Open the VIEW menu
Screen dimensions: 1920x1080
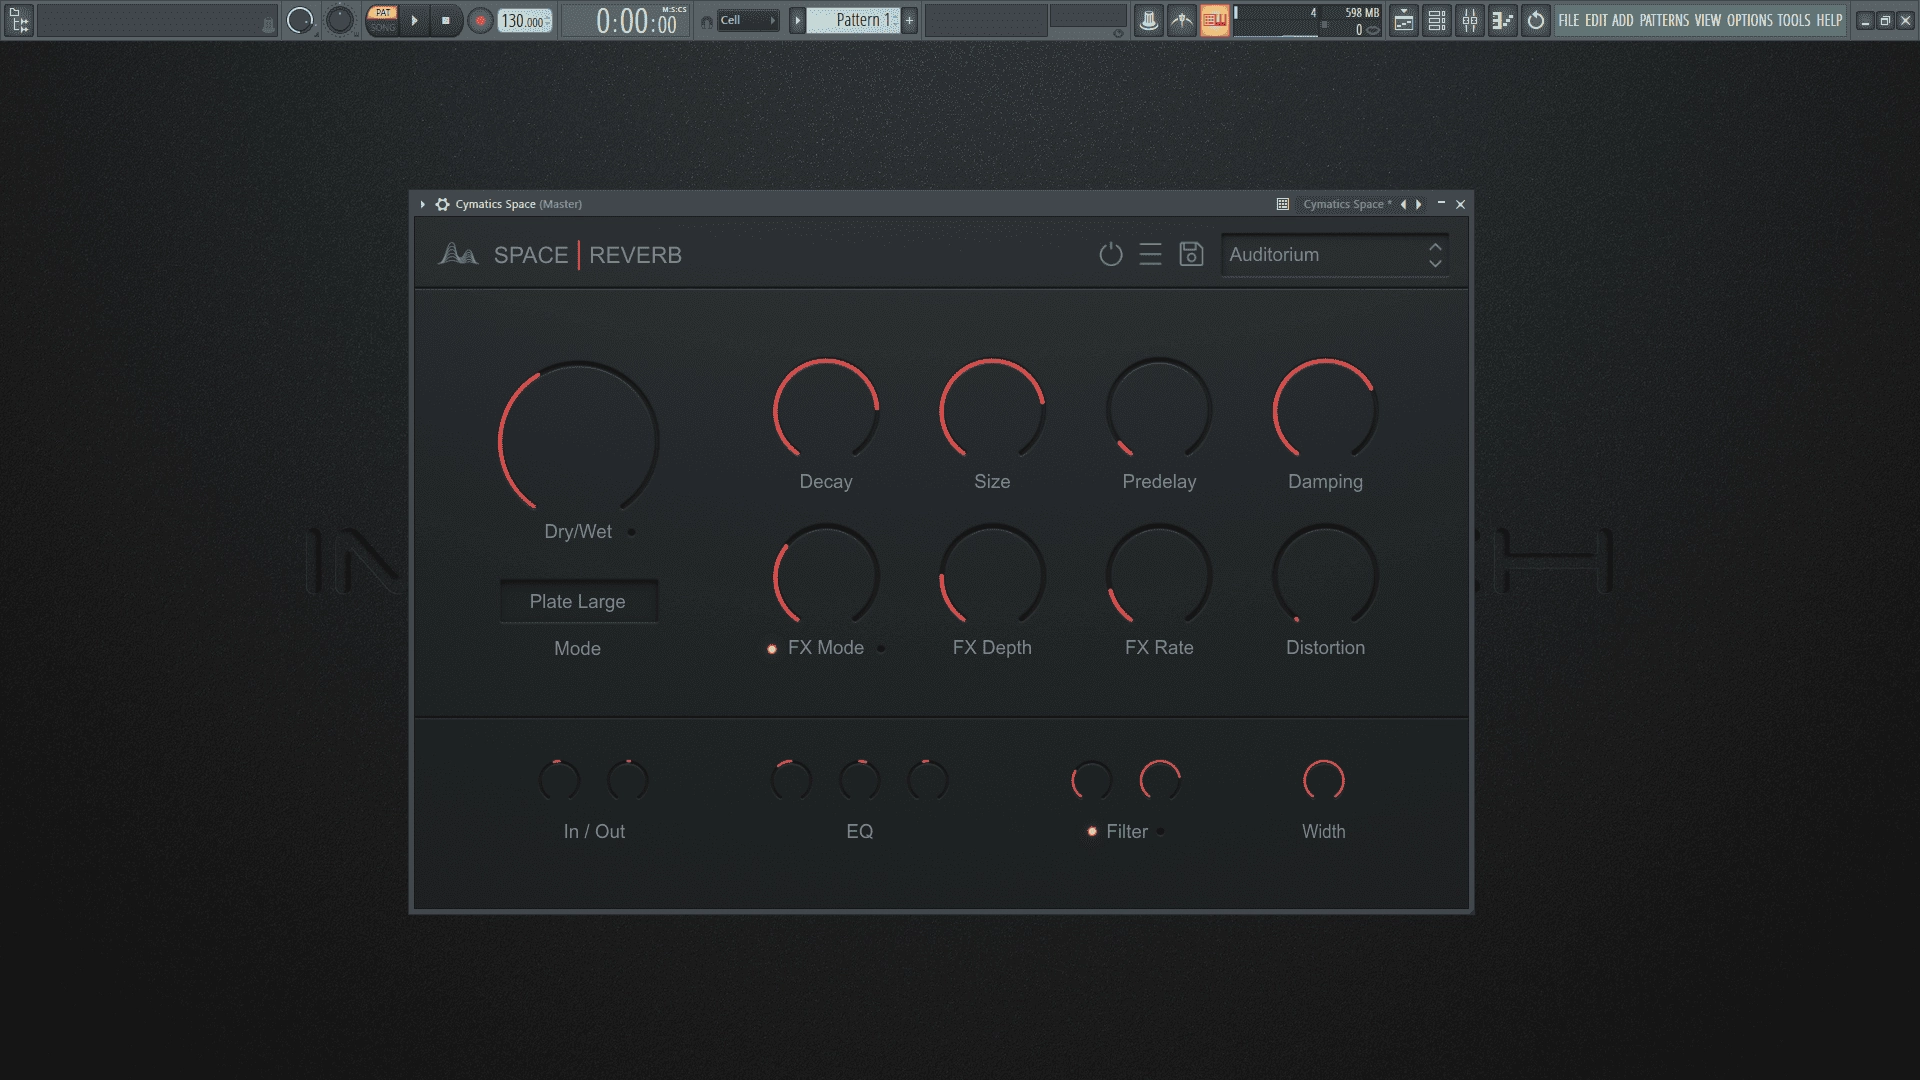[1708, 20]
